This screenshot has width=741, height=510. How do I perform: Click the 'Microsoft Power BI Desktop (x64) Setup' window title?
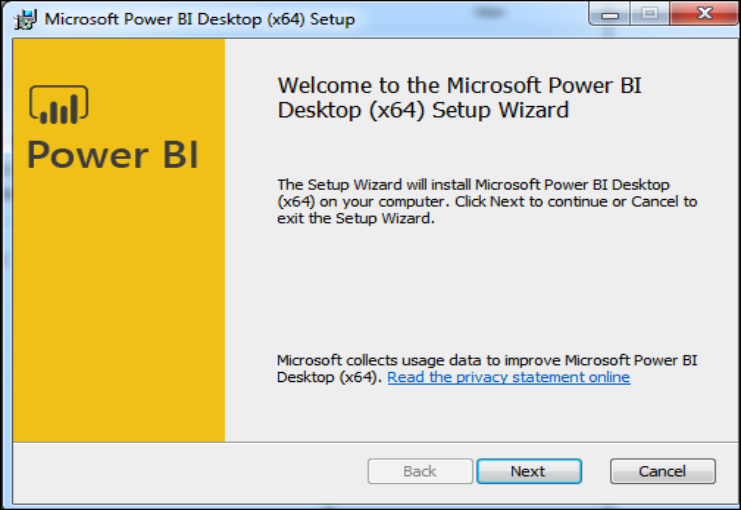(199, 19)
